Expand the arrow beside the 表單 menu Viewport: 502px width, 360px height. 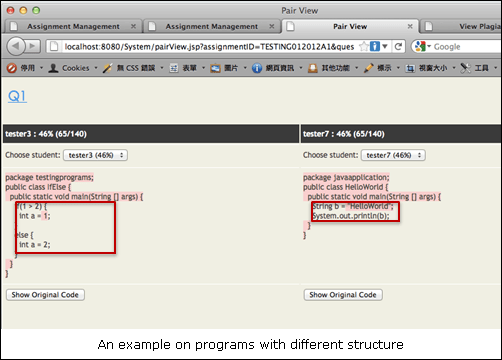[203, 68]
